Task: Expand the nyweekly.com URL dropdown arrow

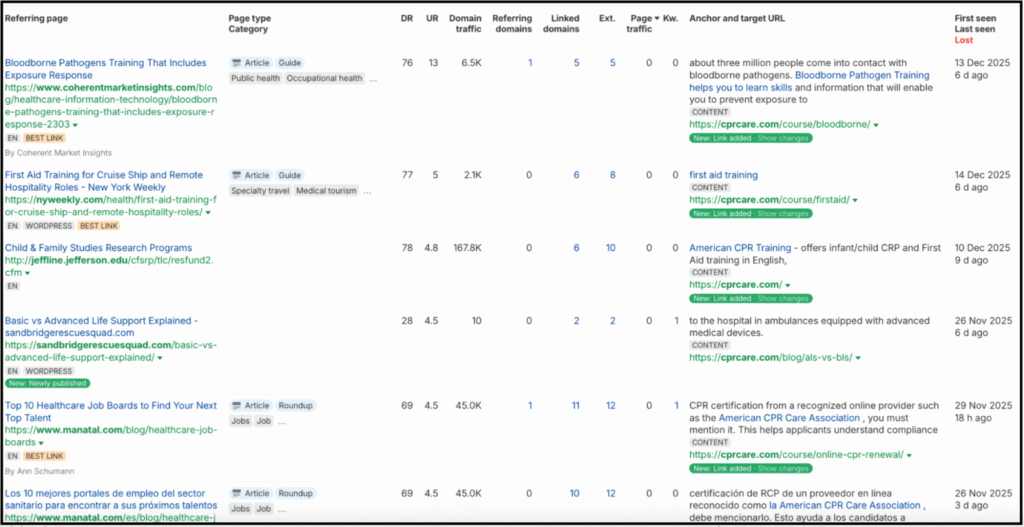Action: point(208,213)
